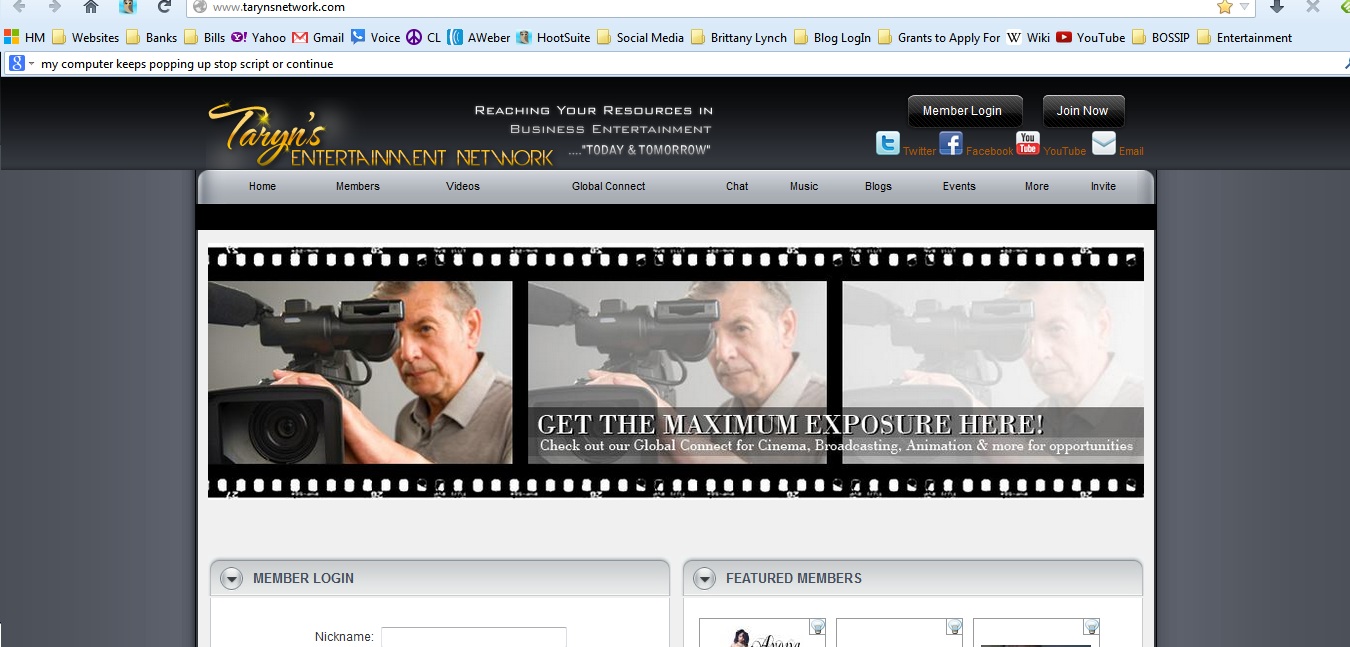
Task: Open the browser downloads arrow icon
Action: click(x=1277, y=7)
